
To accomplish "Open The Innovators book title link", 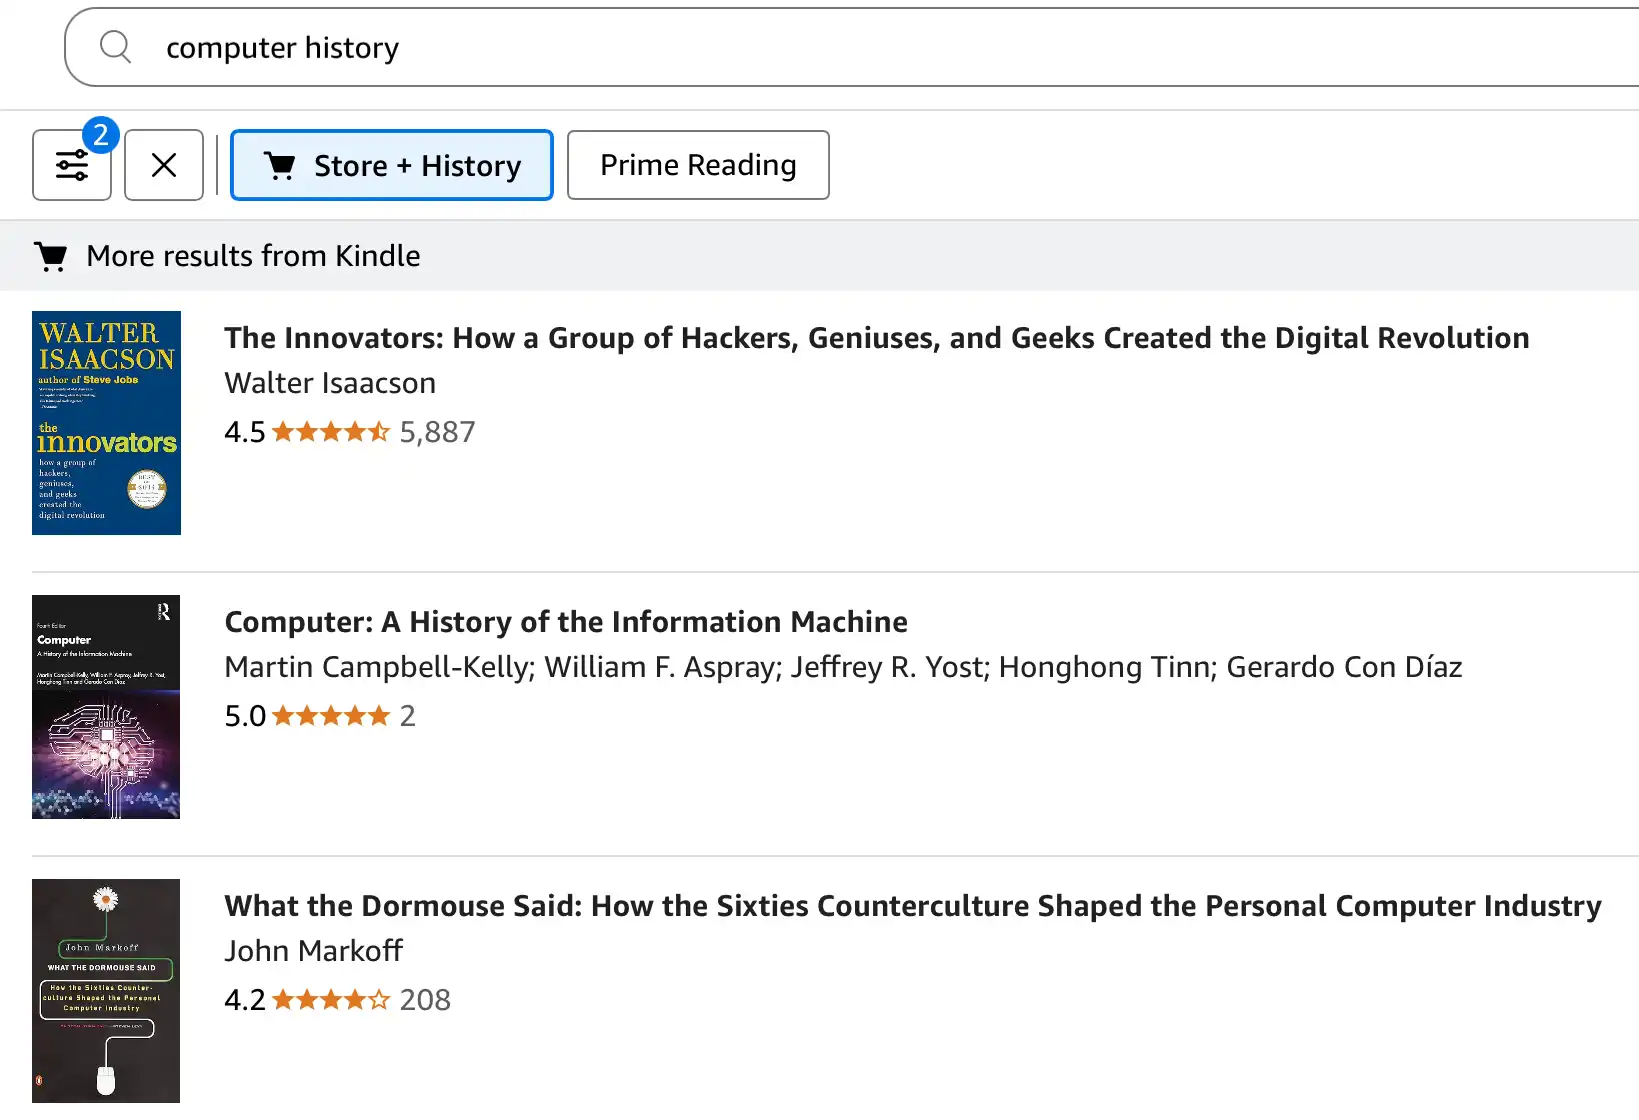I will click(x=877, y=338).
